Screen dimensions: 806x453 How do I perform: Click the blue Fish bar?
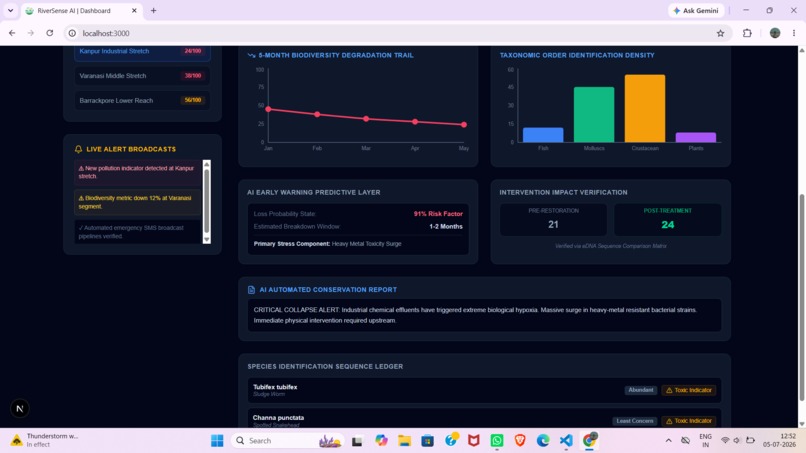click(543, 135)
